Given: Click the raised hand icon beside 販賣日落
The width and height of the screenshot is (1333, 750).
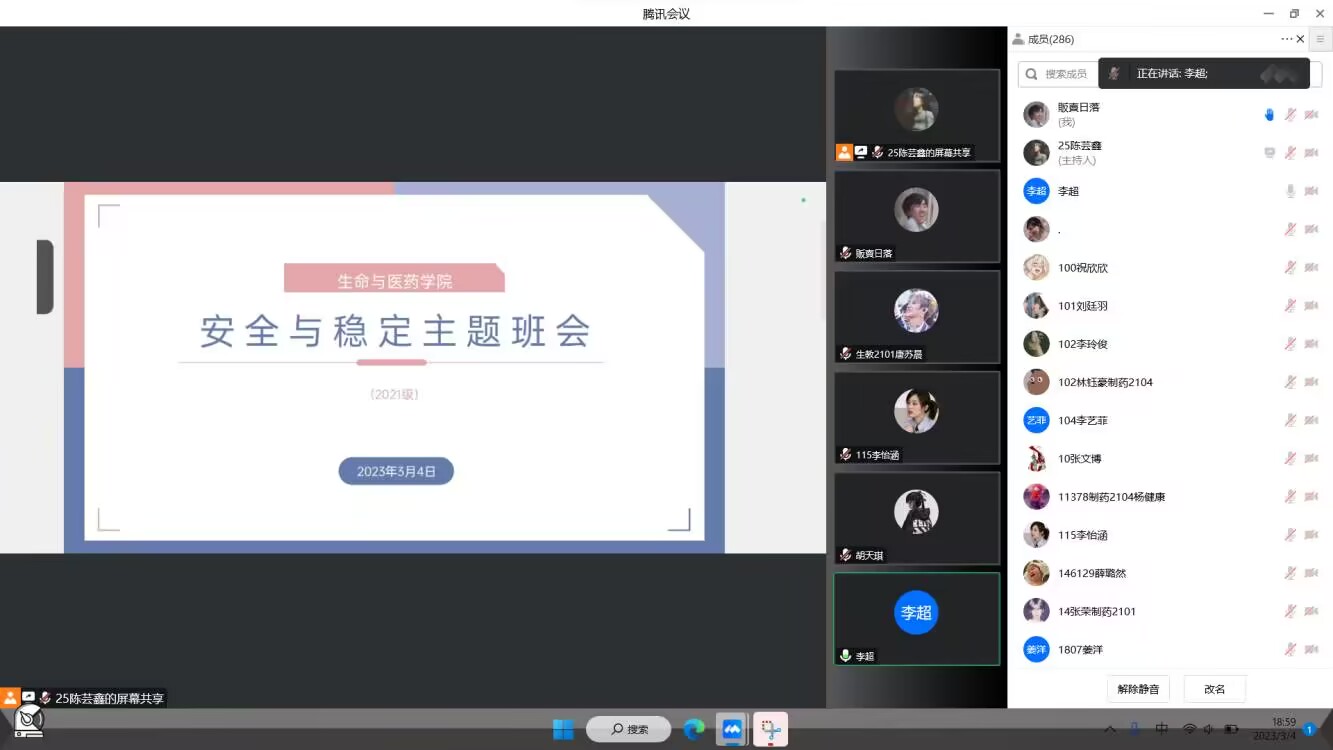Looking at the screenshot, I should pyautogui.click(x=1269, y=115).
